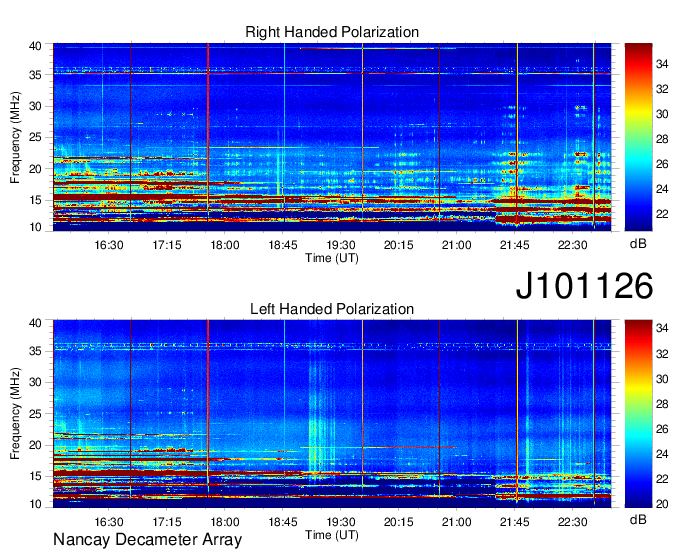Click the 21:00 tick label on upper plot

click(456, 245)
